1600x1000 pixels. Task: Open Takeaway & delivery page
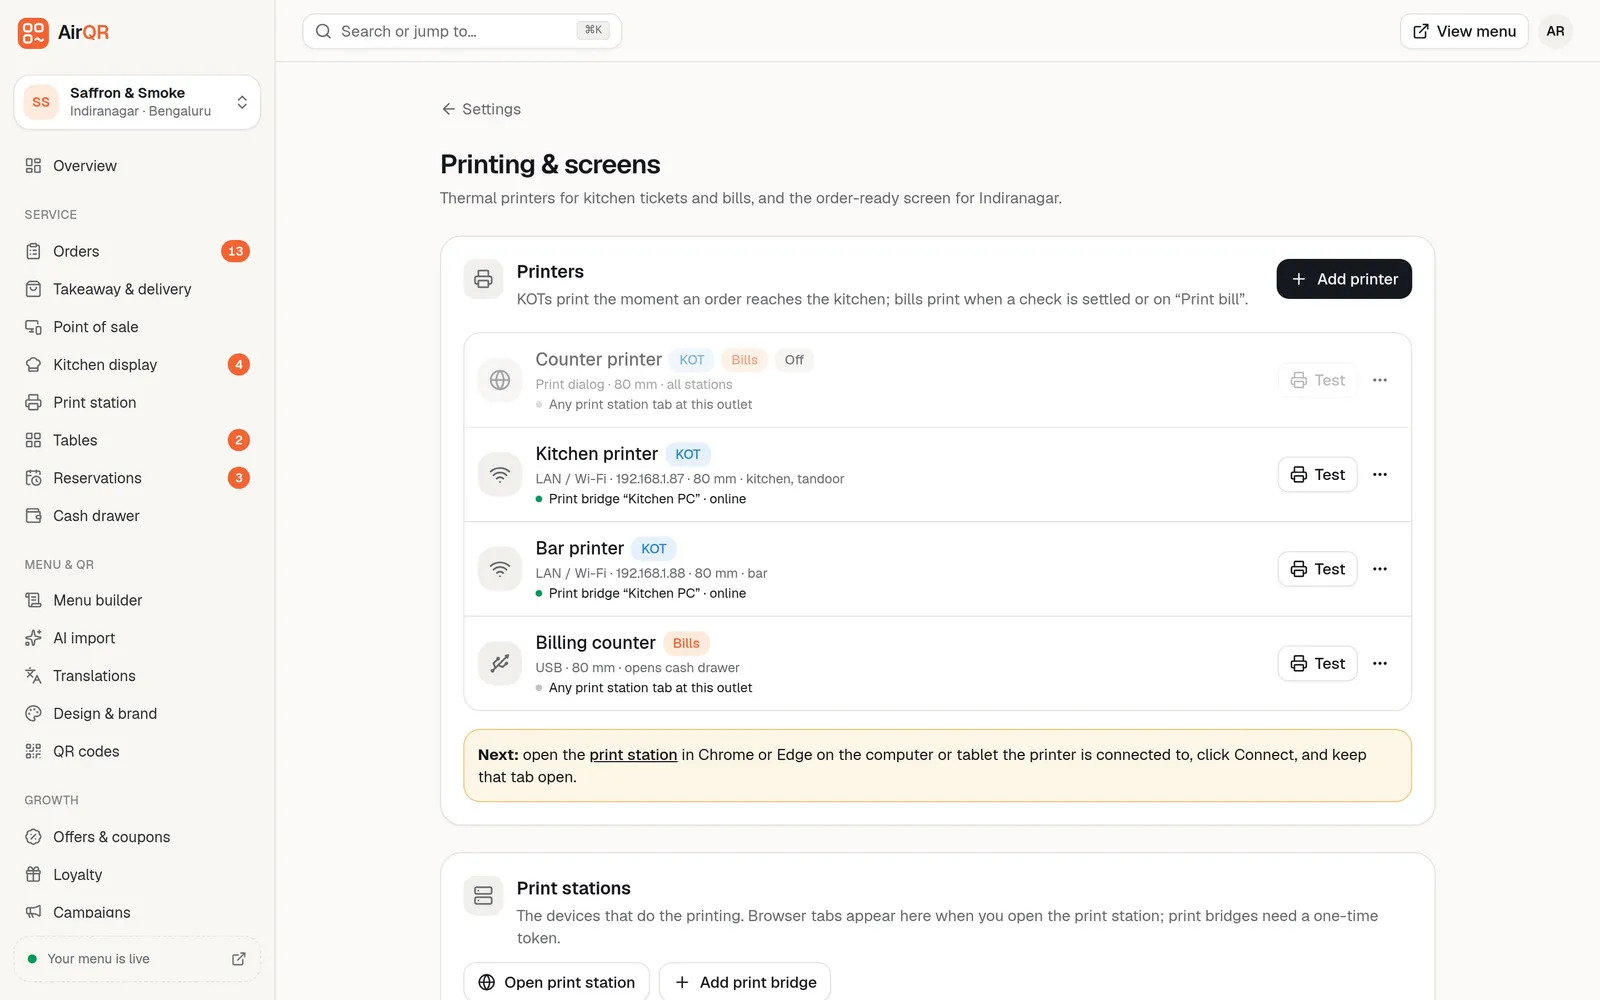click(x=137, y=289)
